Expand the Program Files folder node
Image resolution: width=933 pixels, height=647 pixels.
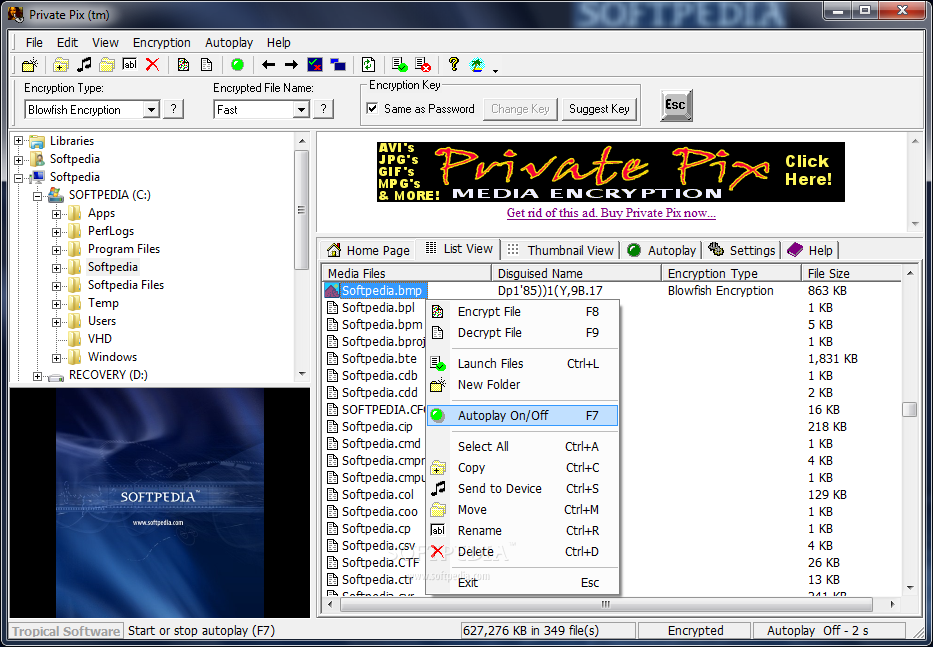click(x=57, y=250)
